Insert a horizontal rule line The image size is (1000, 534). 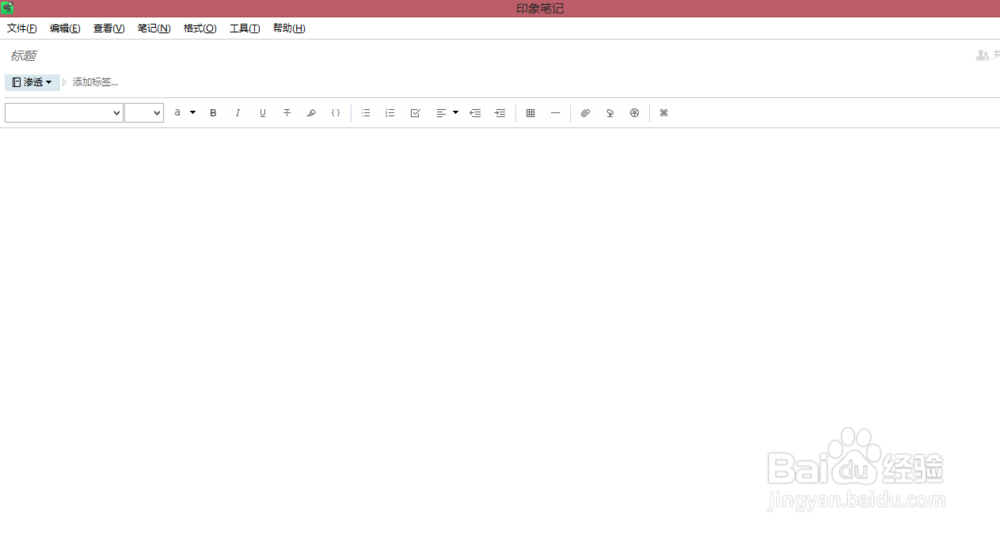[555, 113]
